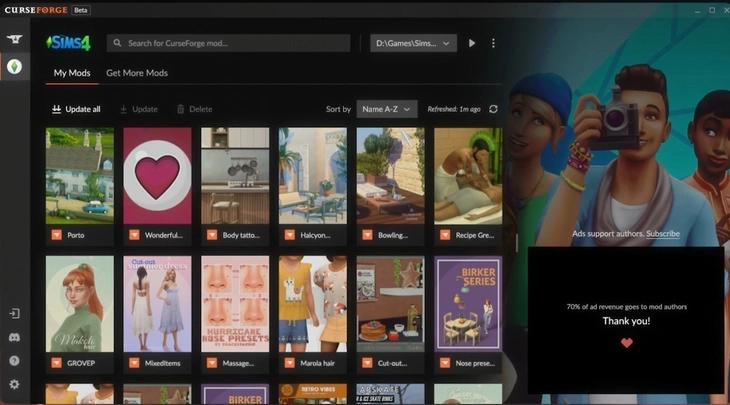Open the three-dot more options menu
This screenshot has width=730, height=405.
(x=493, y=43)
